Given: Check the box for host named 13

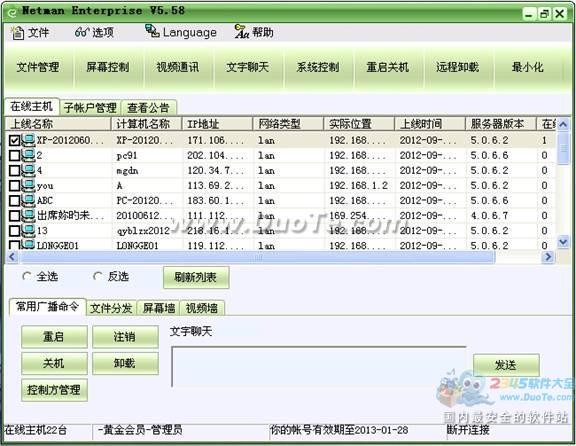Looking at the screenshot, I should click(14, 231).
